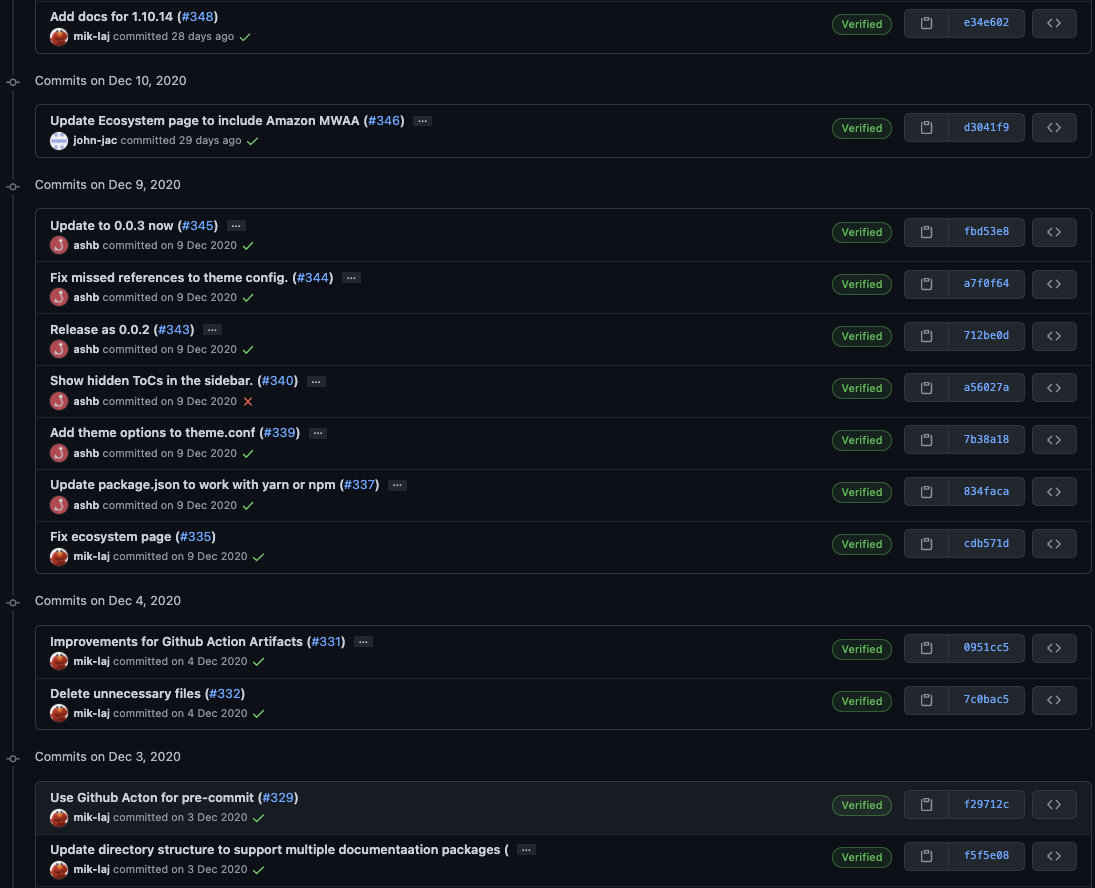Click ashb's avatar beside Release as 0.0.2
The image size is (1095, 888).
59,349
